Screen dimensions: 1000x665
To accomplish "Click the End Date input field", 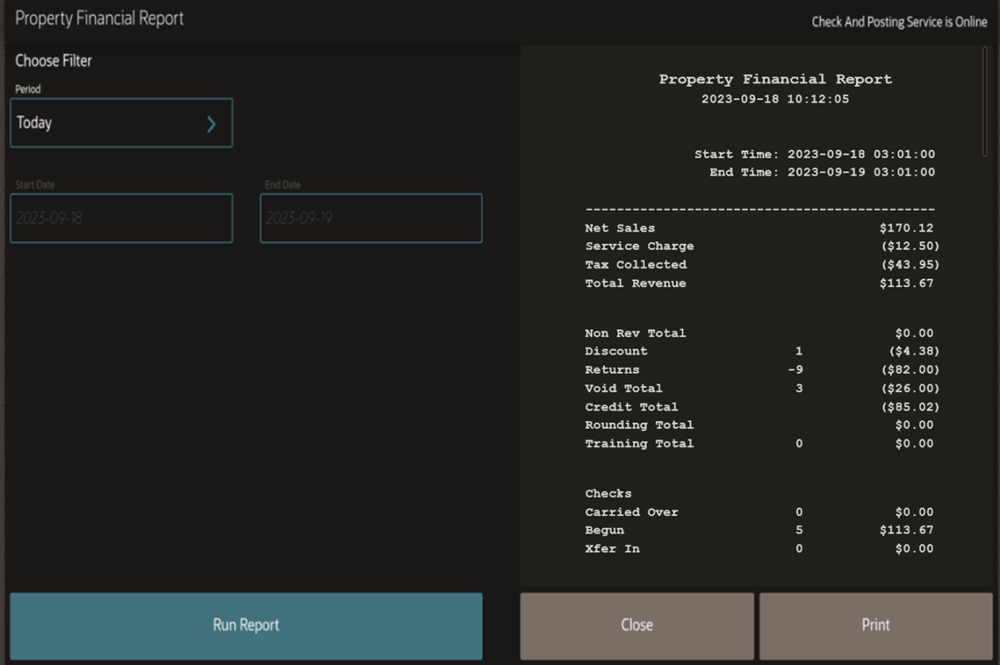I will (370, 218).
